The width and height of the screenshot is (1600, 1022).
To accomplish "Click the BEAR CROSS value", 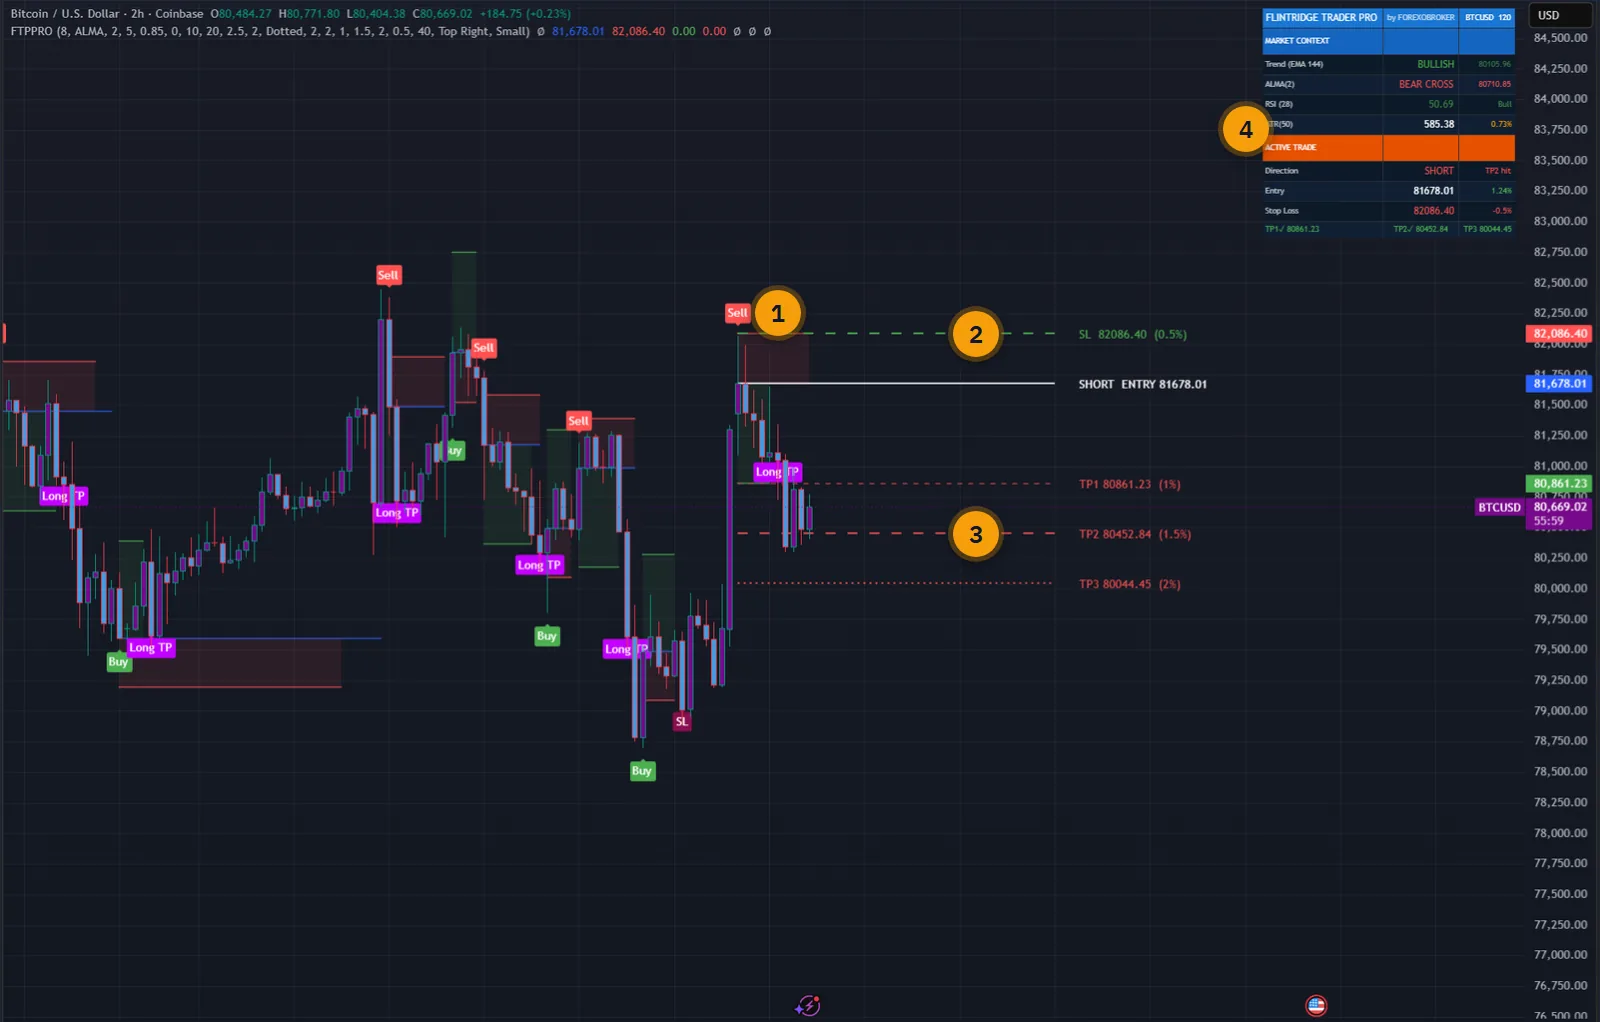I will pyautogui.click(x=1426, y=84).
